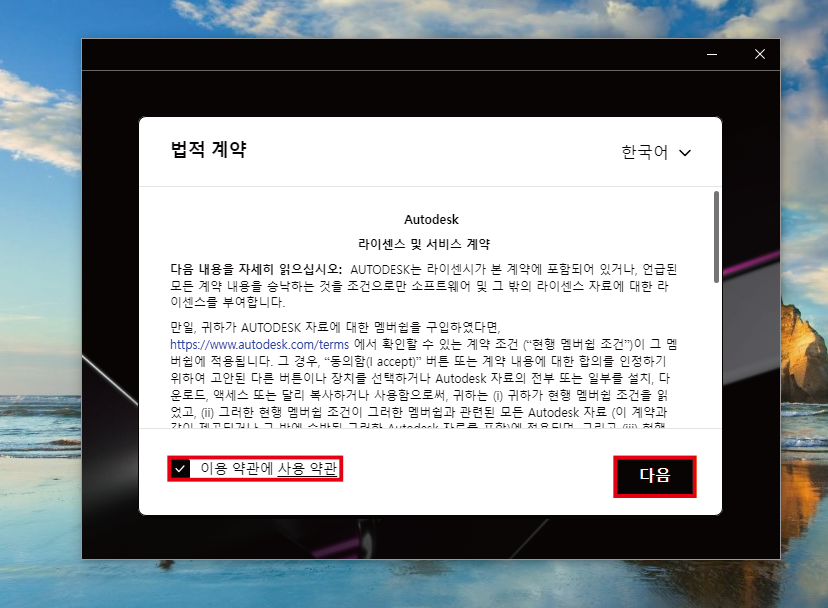Open the autodesk.com/terms hyperlink

click(x=259, y=344)
